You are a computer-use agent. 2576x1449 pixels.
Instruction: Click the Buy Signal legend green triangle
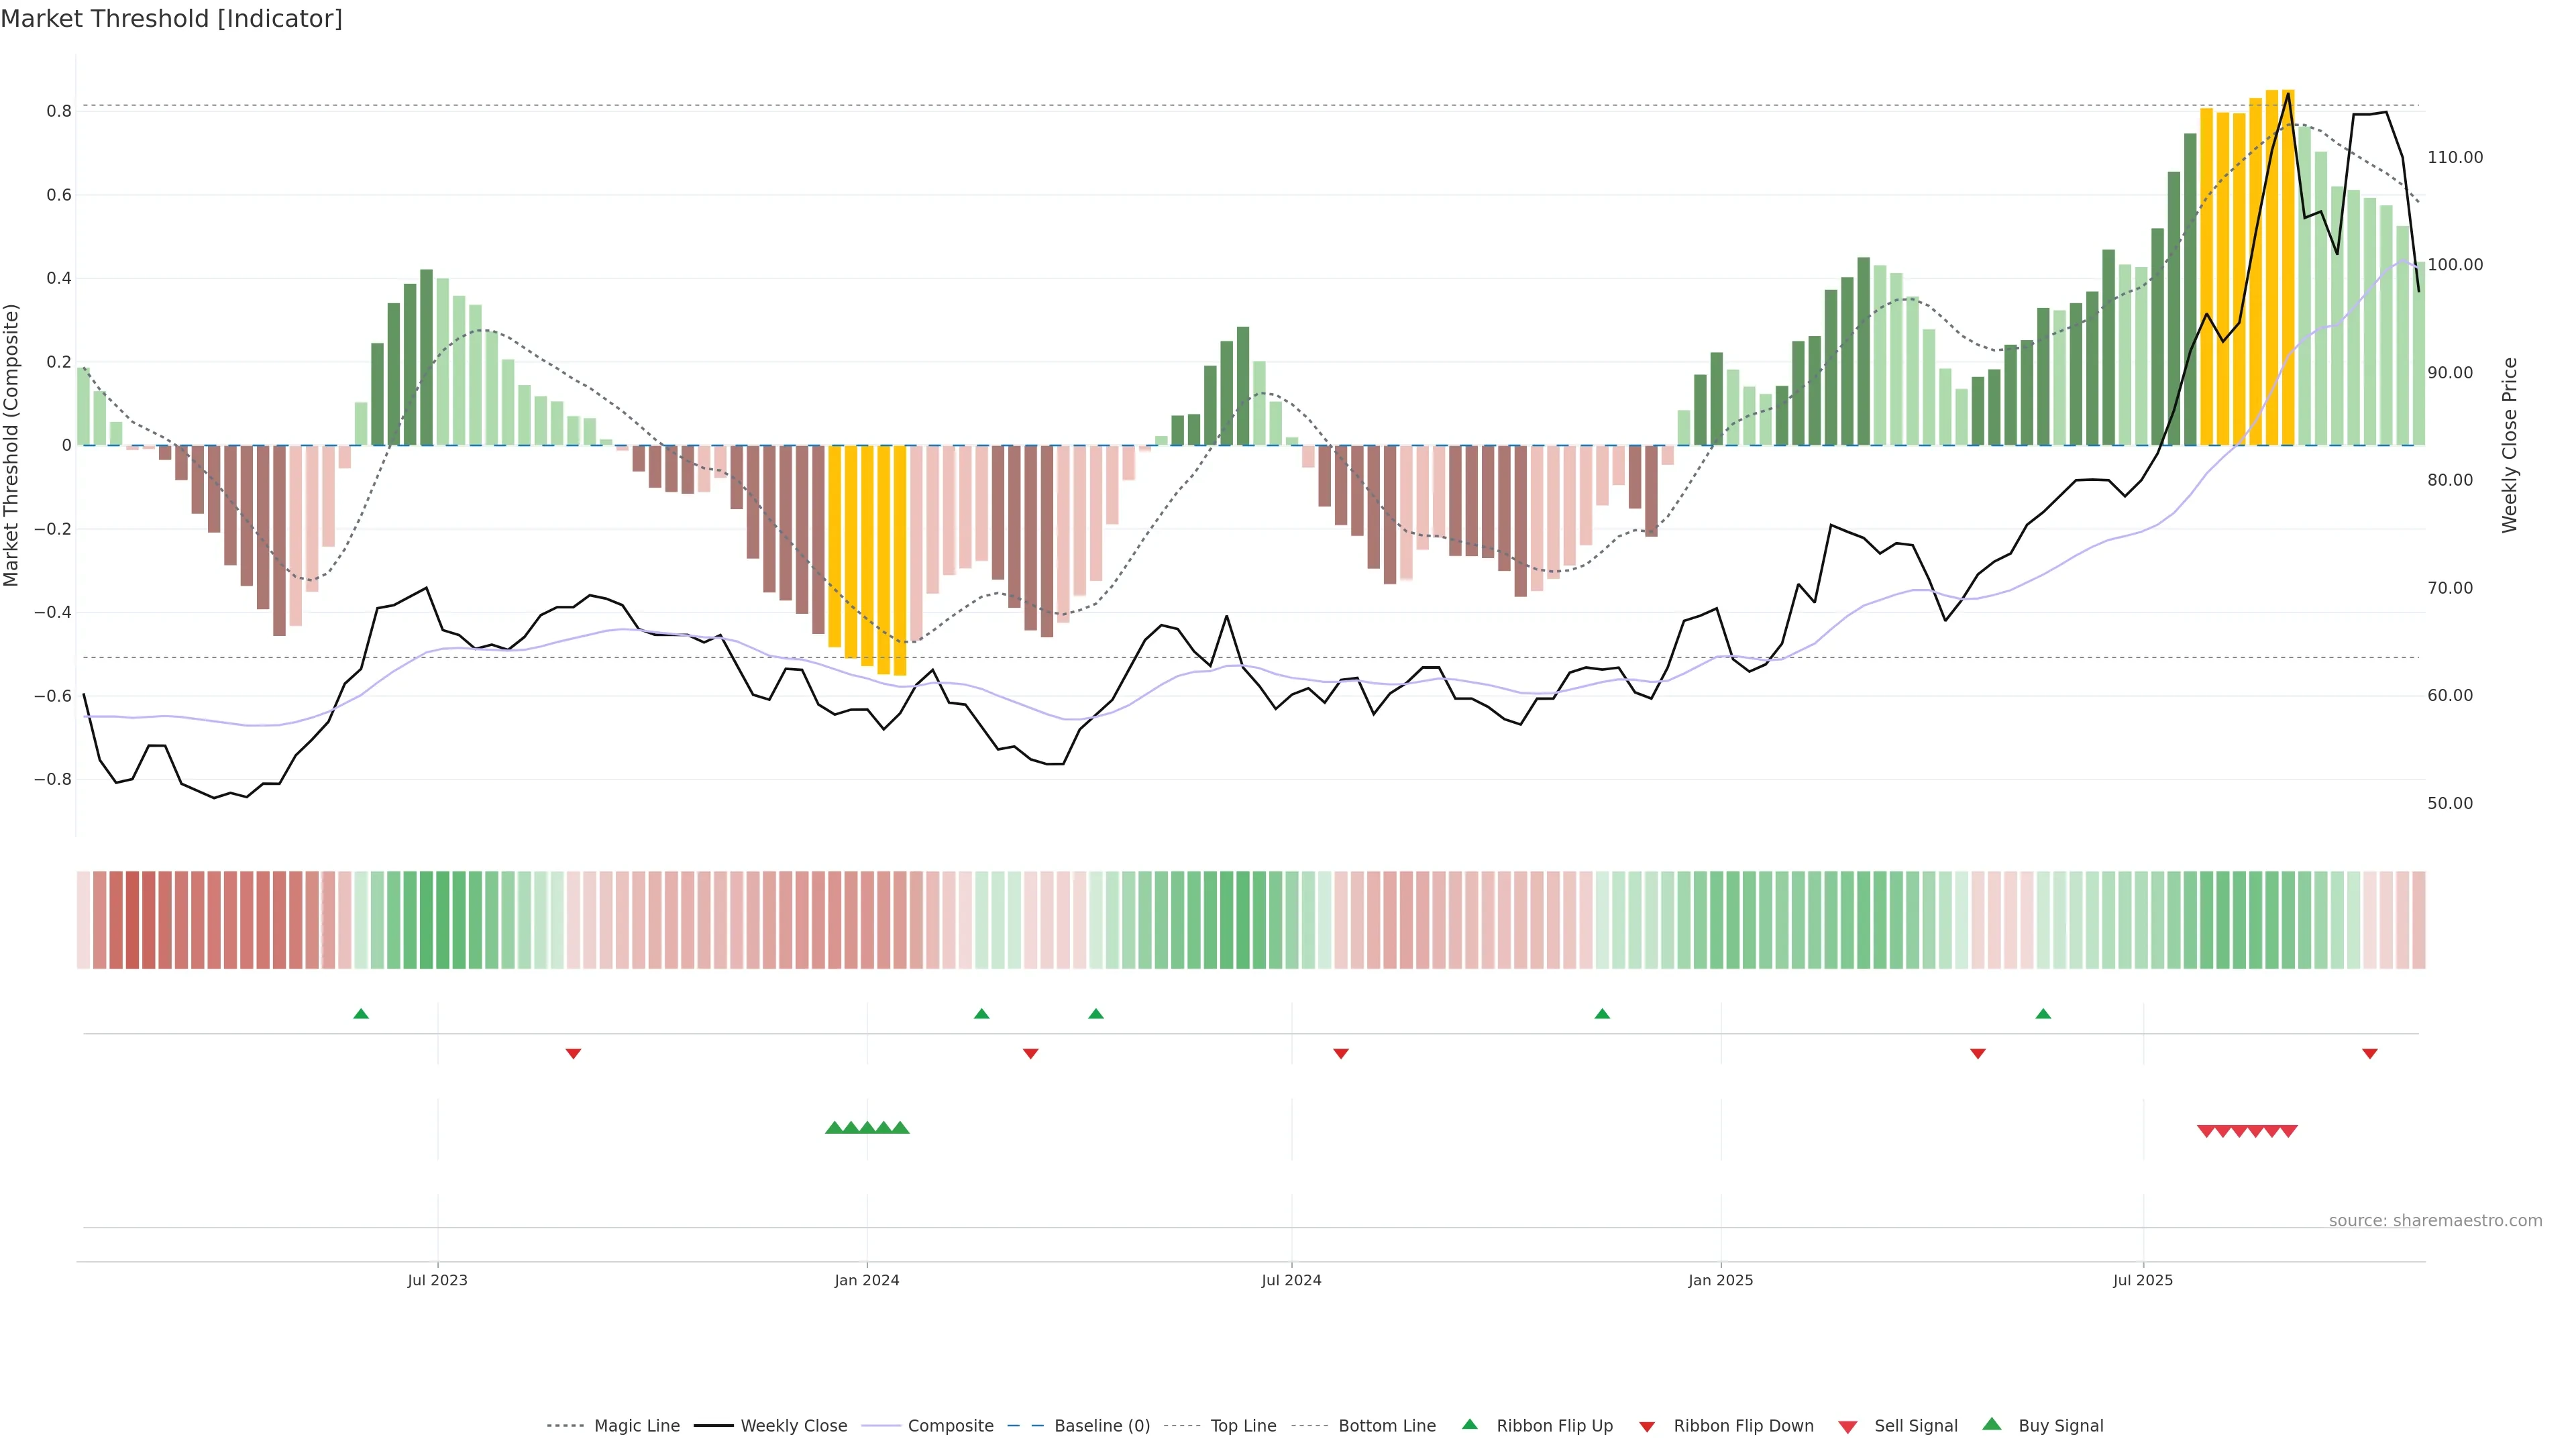pos(1991,1424)
